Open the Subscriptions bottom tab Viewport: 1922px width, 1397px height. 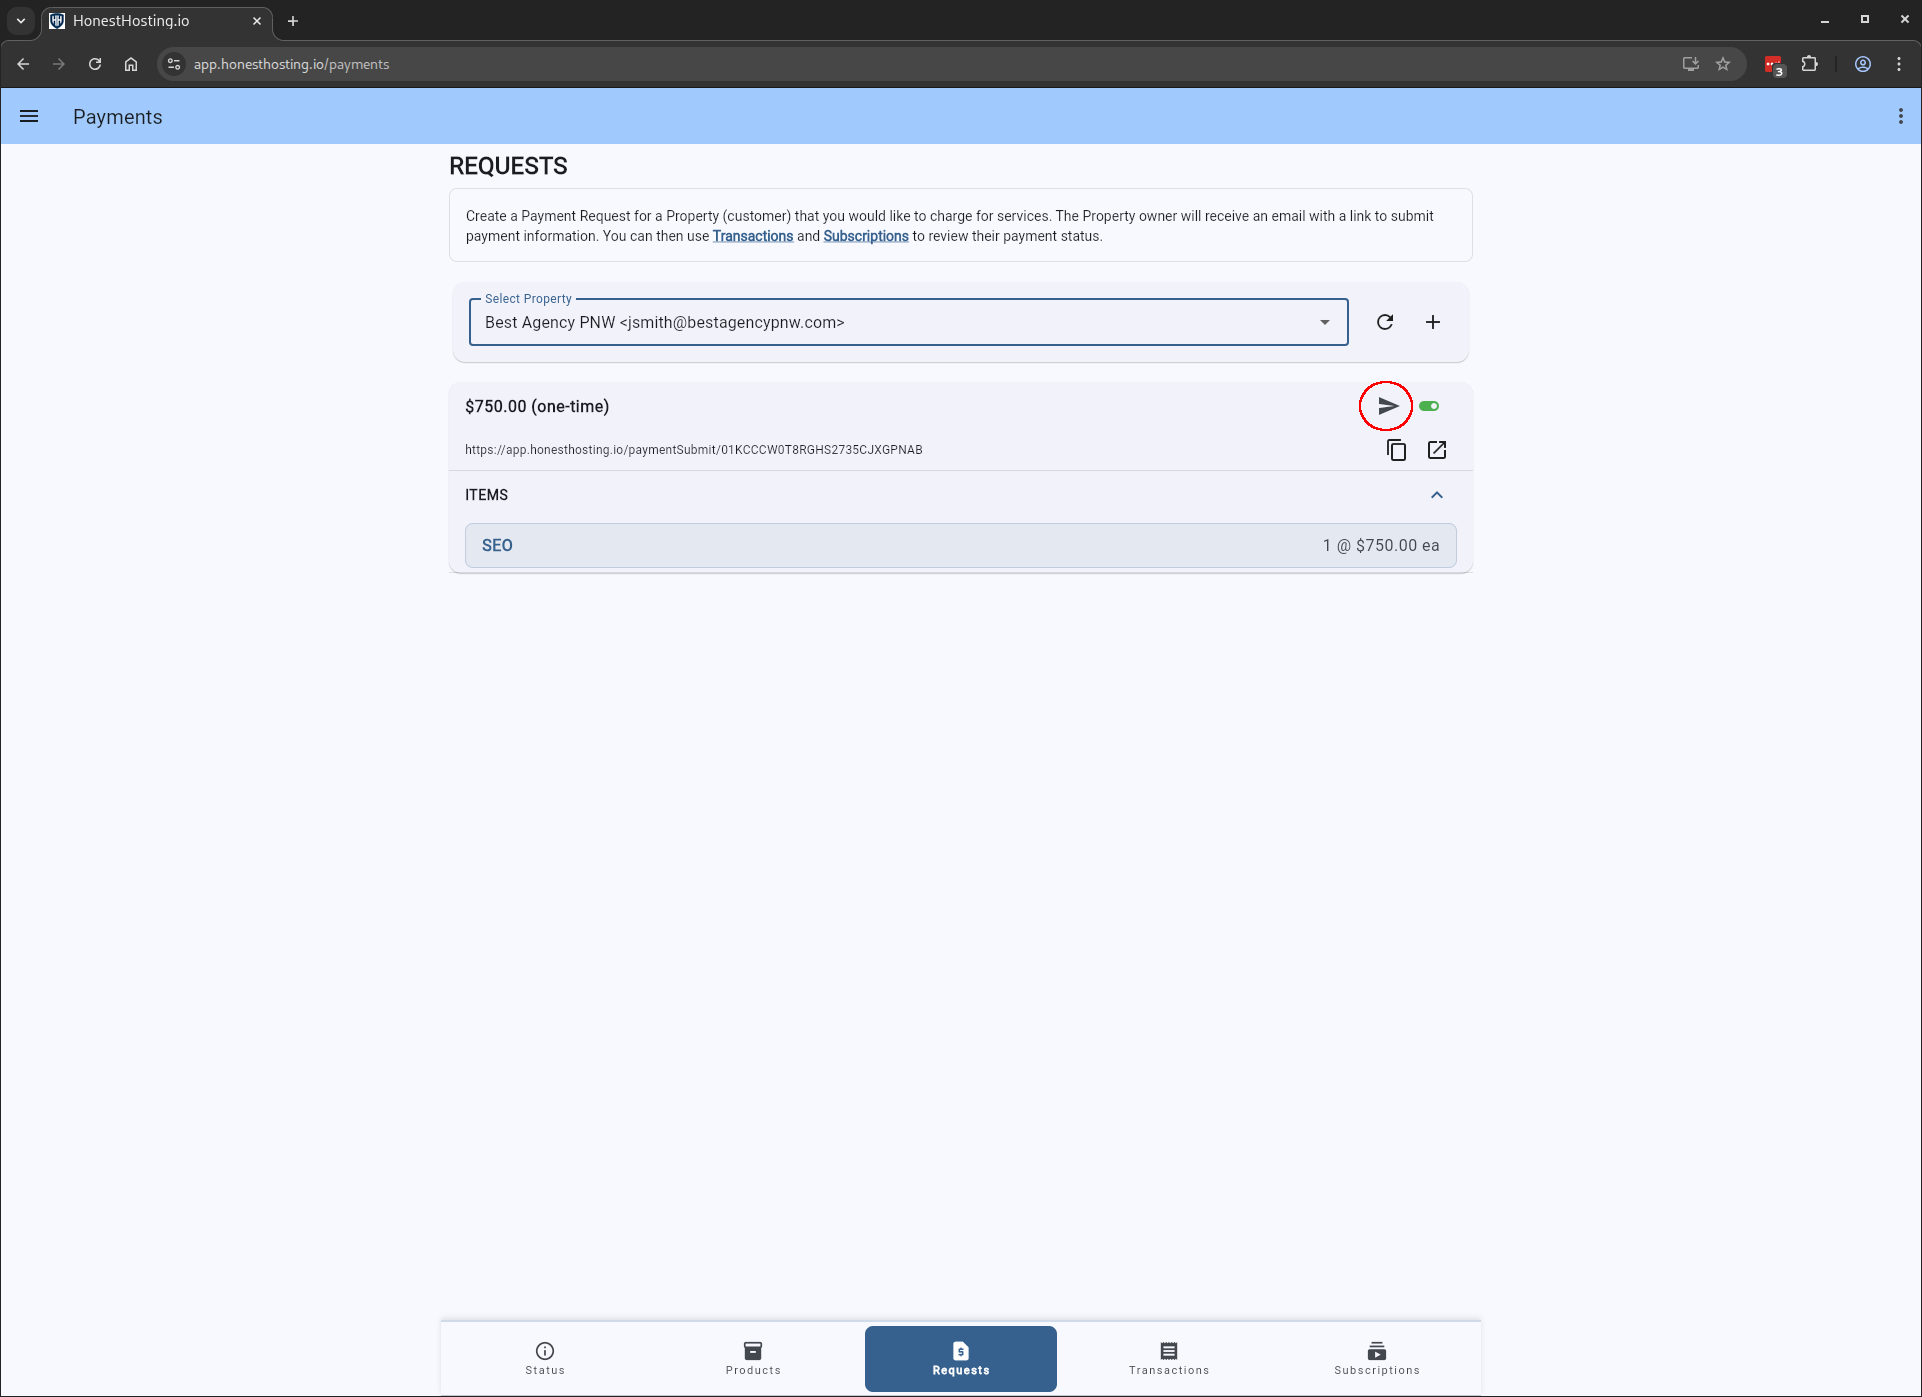[x=1376, y=1358]
